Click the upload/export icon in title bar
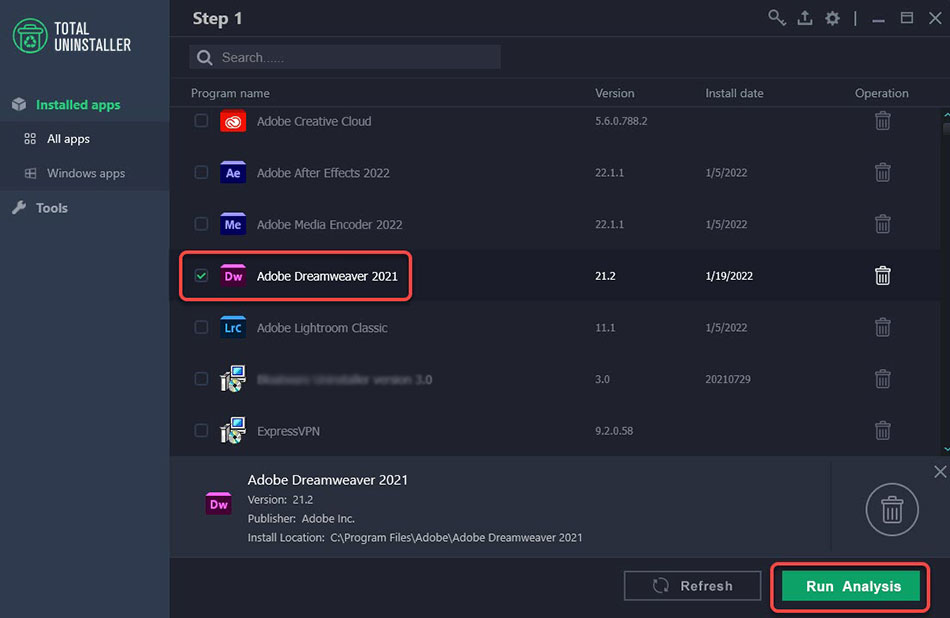Screen dimensions: 950x618 click(x=805, y=18)
